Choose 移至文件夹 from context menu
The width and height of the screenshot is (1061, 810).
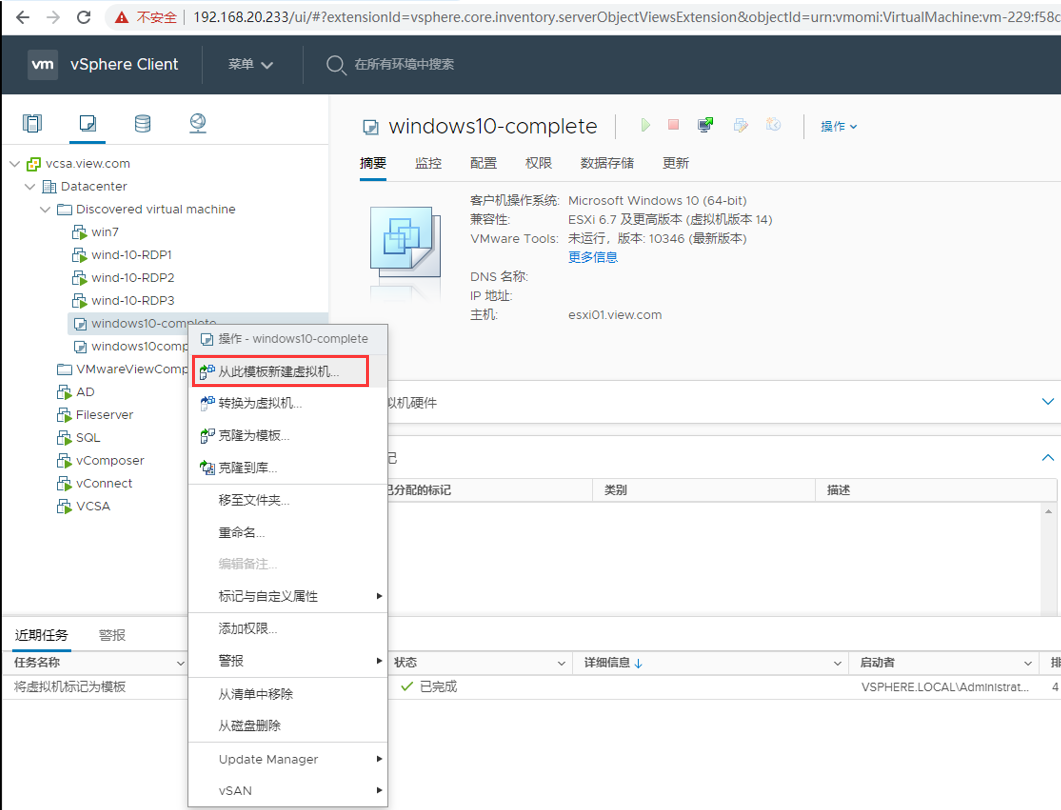[x=288, y=500]
